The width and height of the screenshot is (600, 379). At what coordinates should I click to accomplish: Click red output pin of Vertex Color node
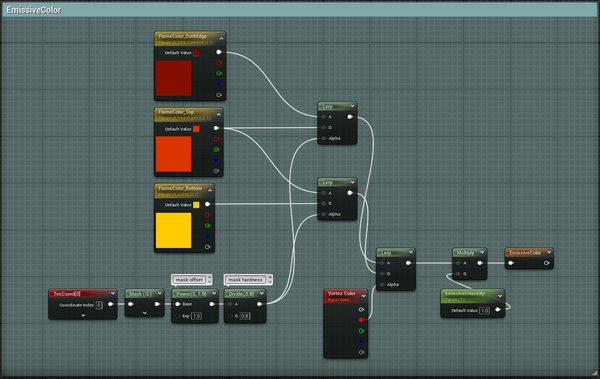[361, 320]
